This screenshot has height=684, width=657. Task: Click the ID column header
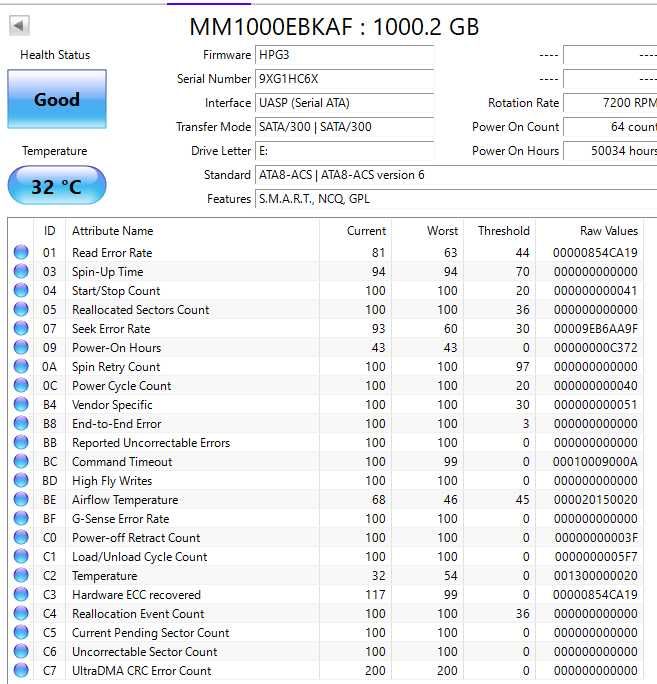(50, 231)
